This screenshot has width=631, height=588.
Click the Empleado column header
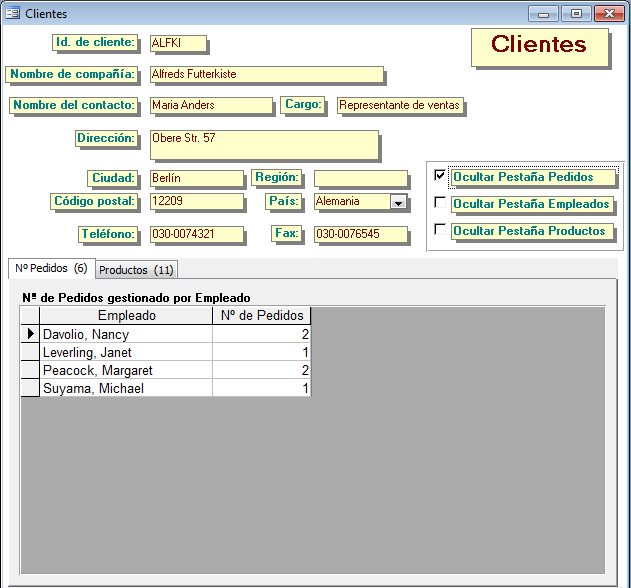(126, 316)
